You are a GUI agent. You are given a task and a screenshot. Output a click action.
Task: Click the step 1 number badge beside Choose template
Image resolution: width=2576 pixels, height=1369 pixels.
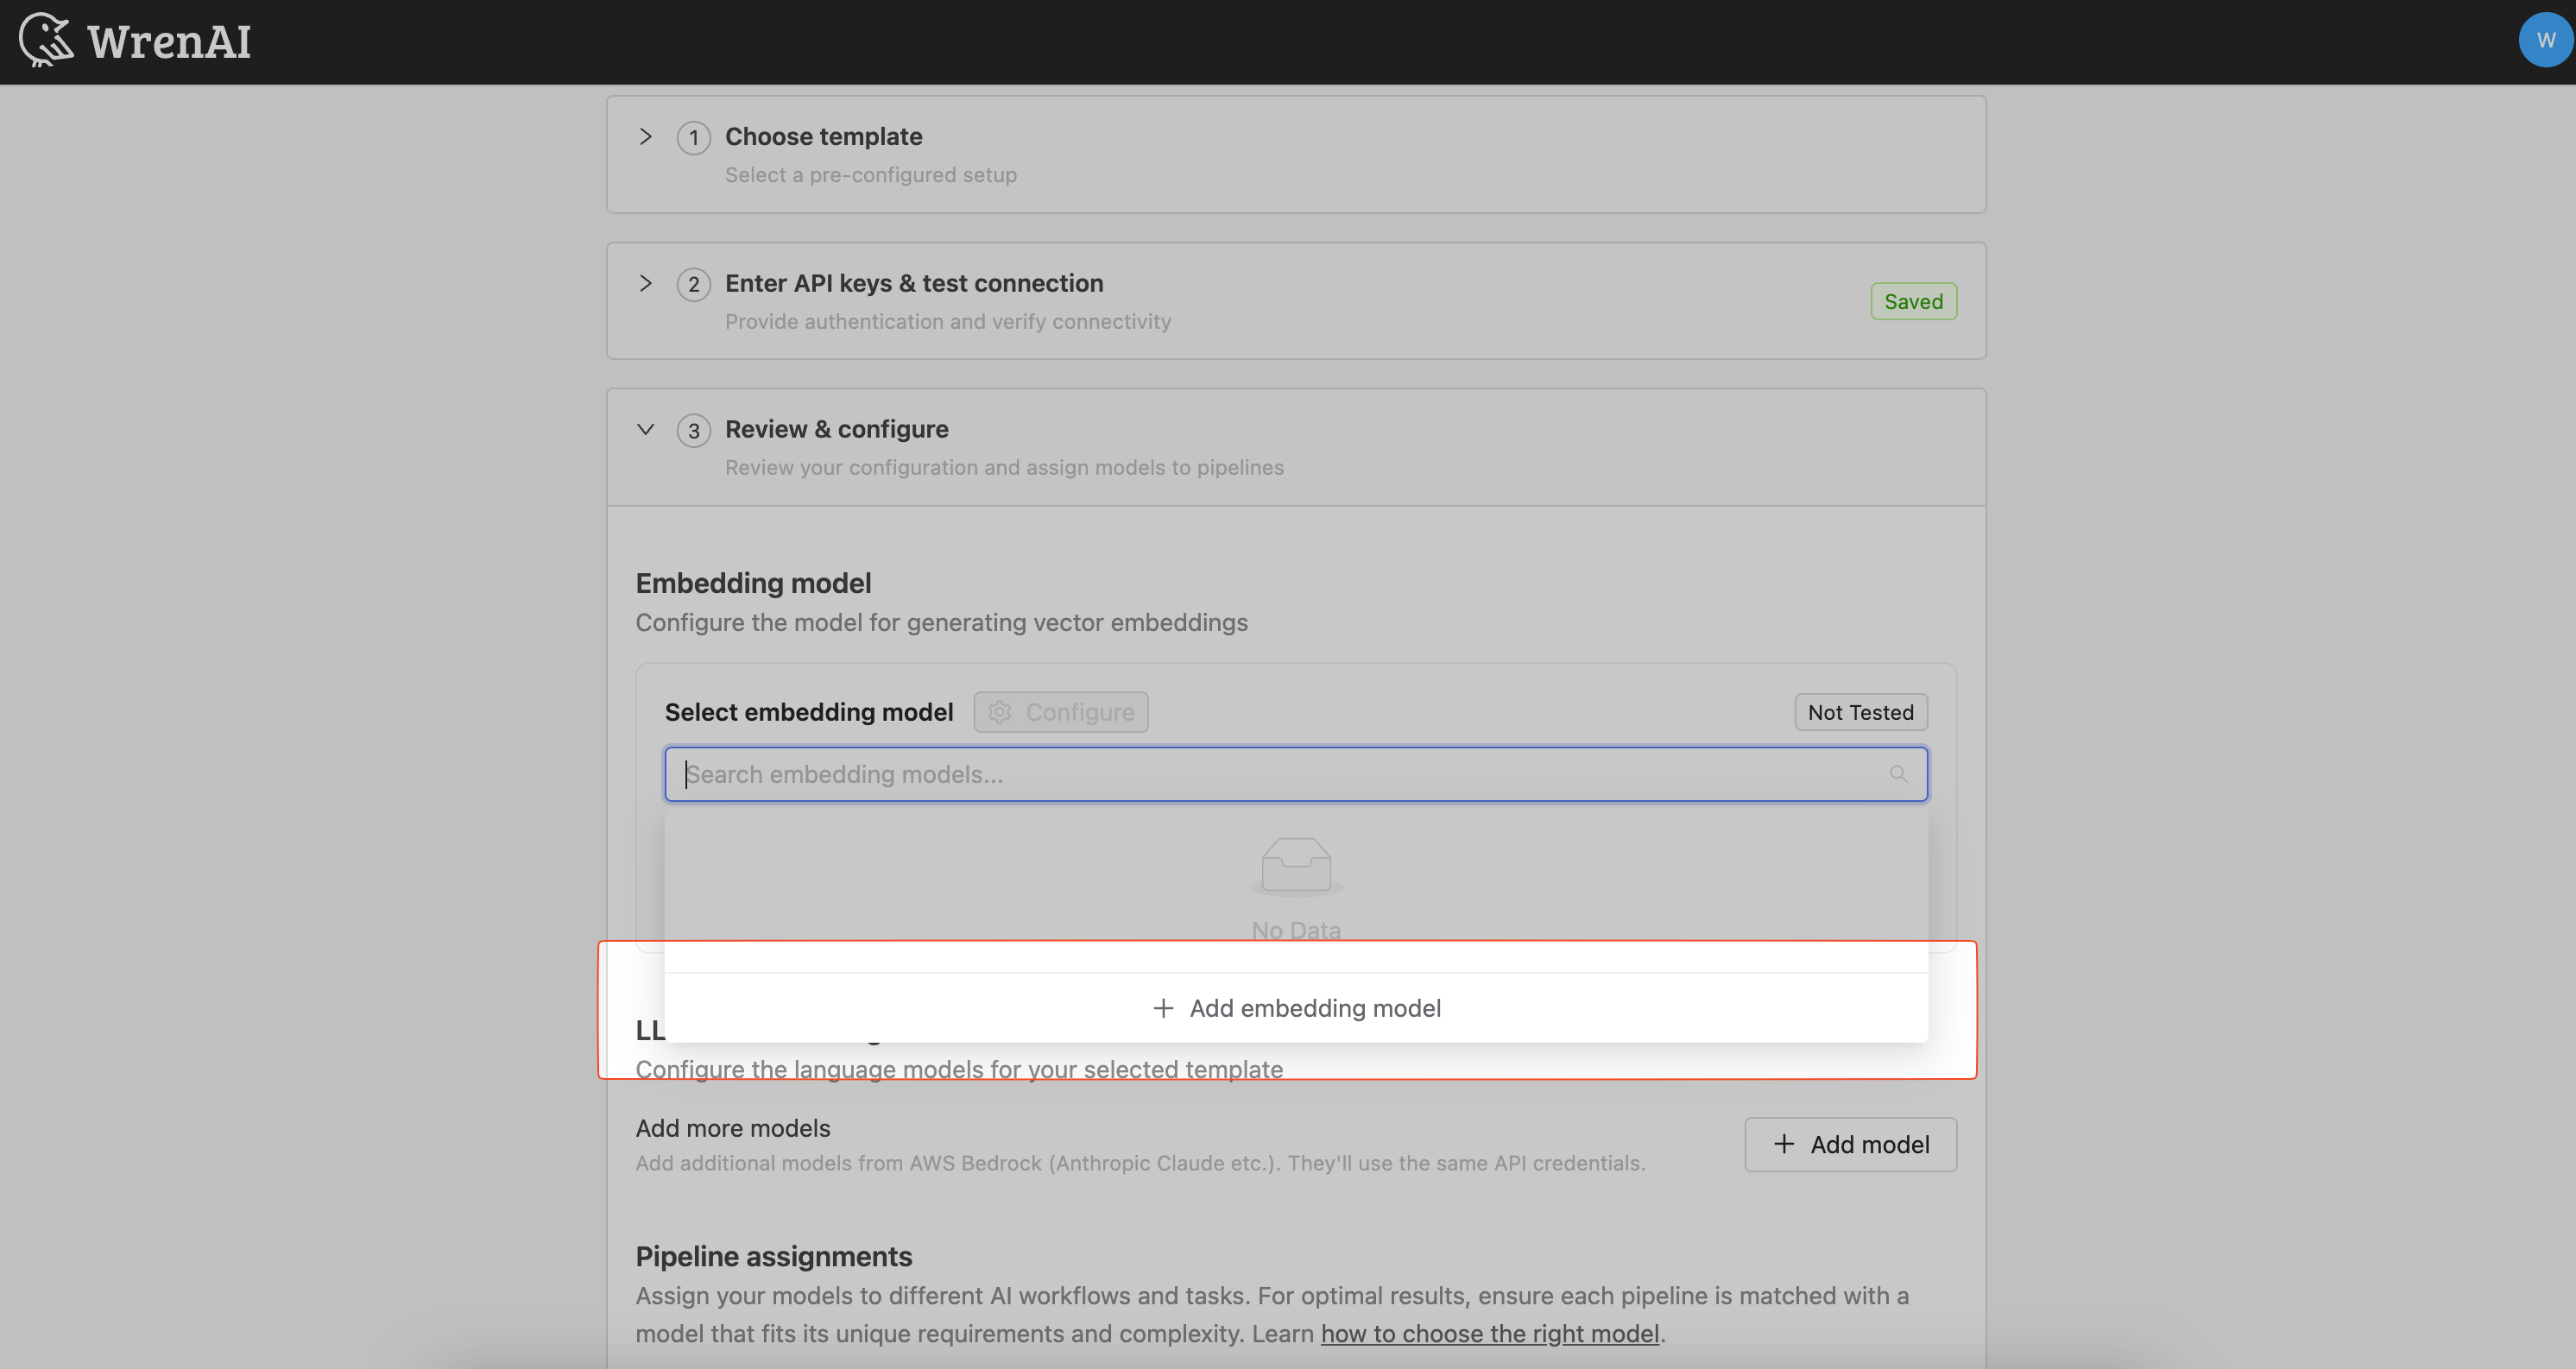pos(694,137)
